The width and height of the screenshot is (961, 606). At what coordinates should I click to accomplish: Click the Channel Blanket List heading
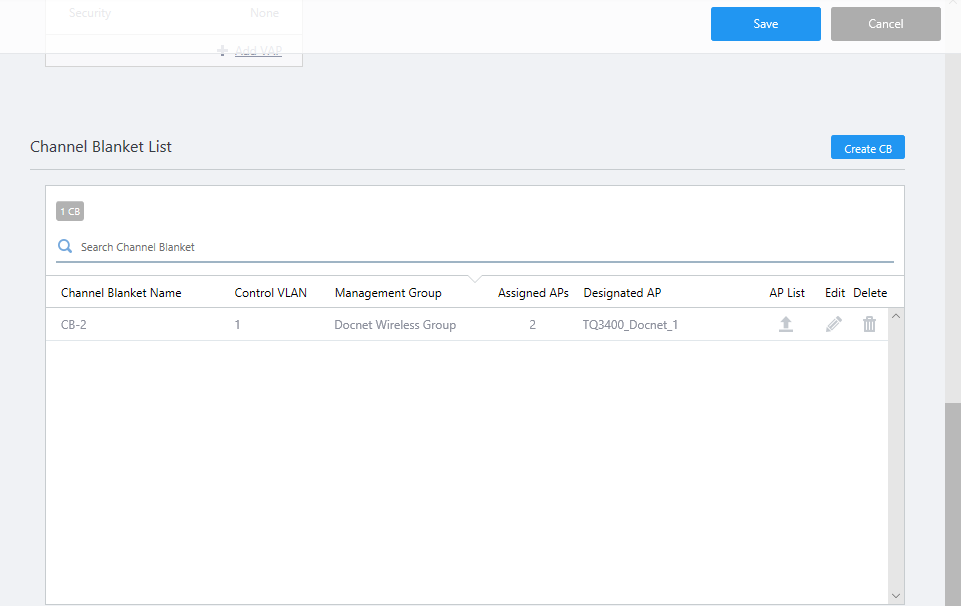tap(101, 146)
